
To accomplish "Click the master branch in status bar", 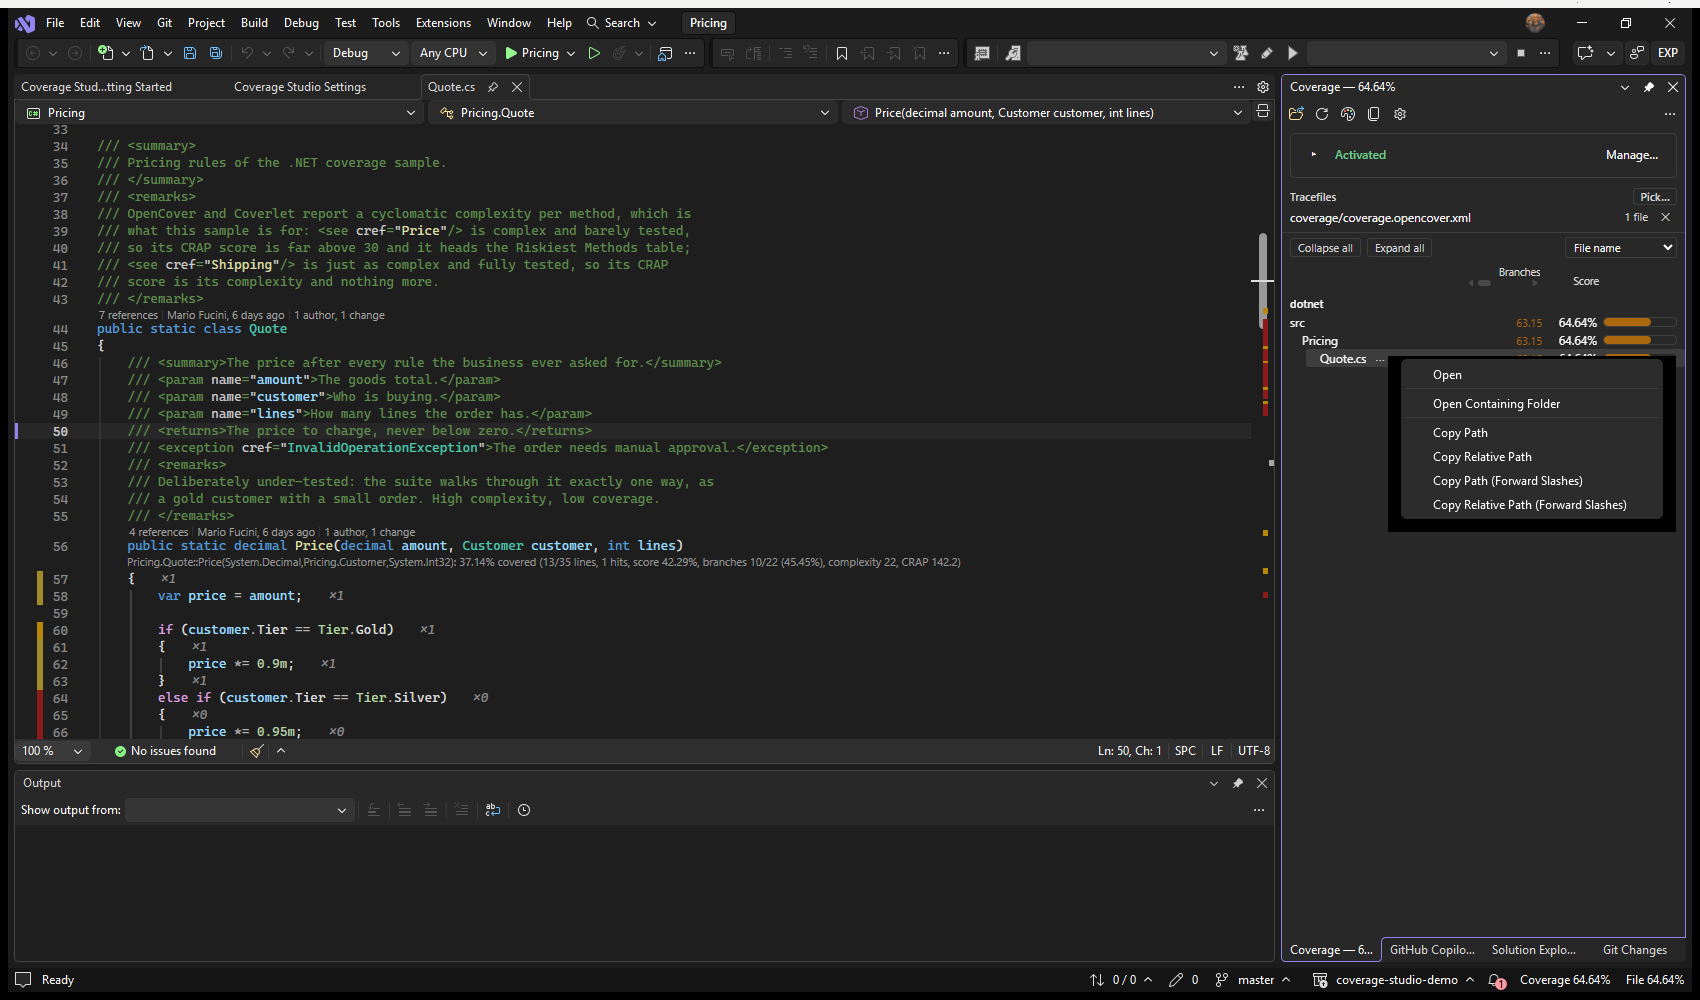I will tap(1255, 981).
